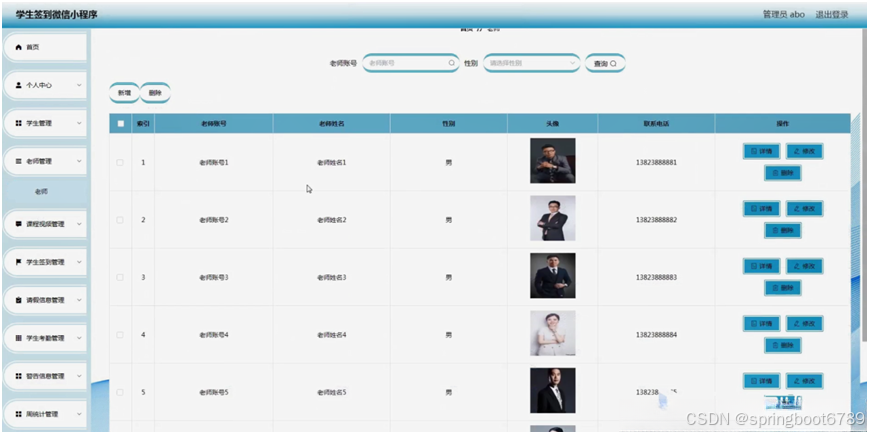The width and height of the screenshot is (869, 434).
Task: Expand the 学生考勤管理 chevron
Action: [79, 338]
